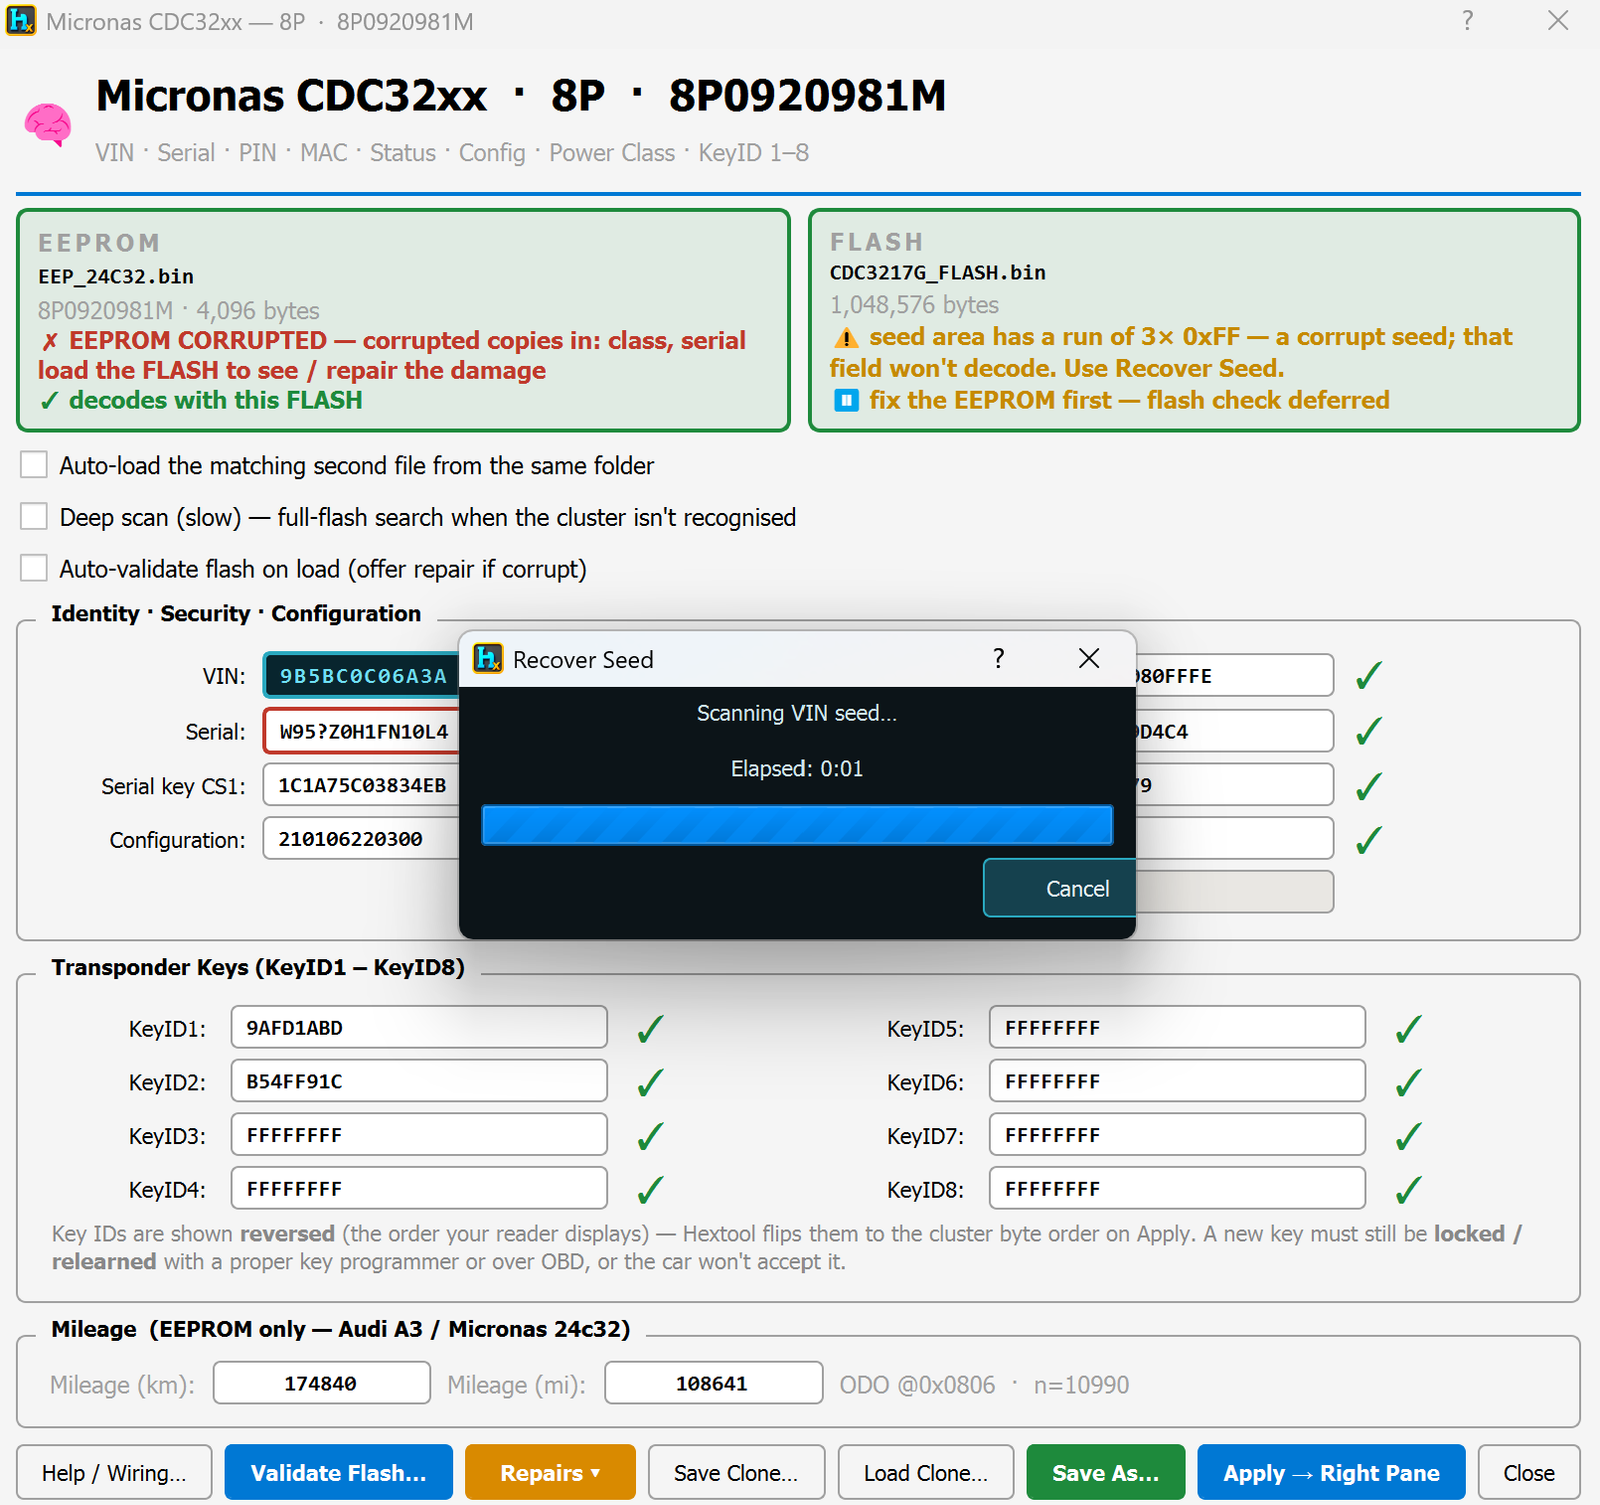Click the EEP_24C32.bin file name
This screenshot has height=1505, width=1600.
point(116,277)
